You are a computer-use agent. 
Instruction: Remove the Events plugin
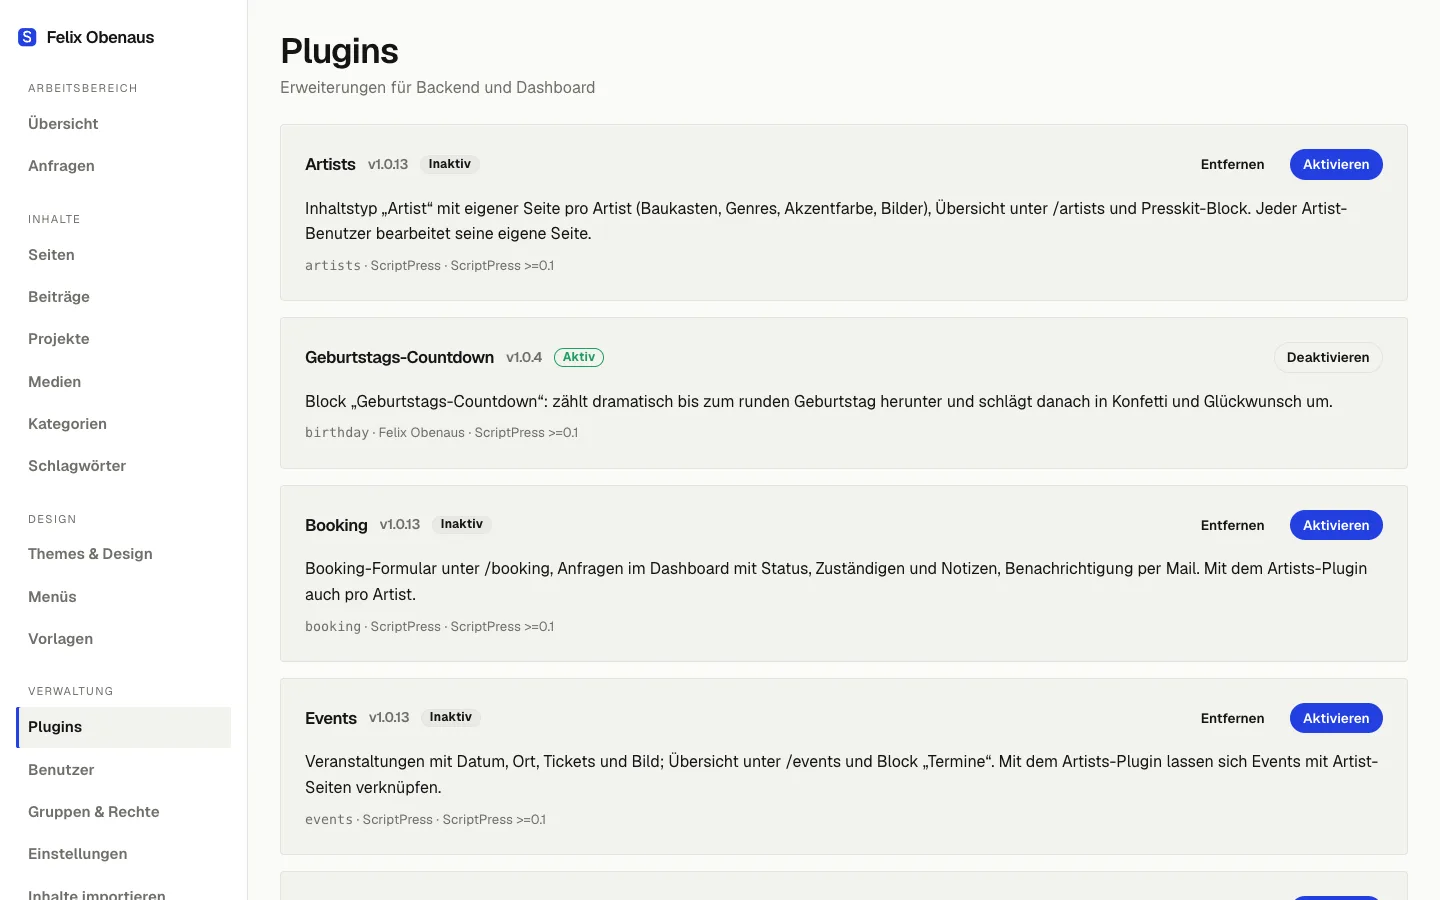[x=1232, y=718]
